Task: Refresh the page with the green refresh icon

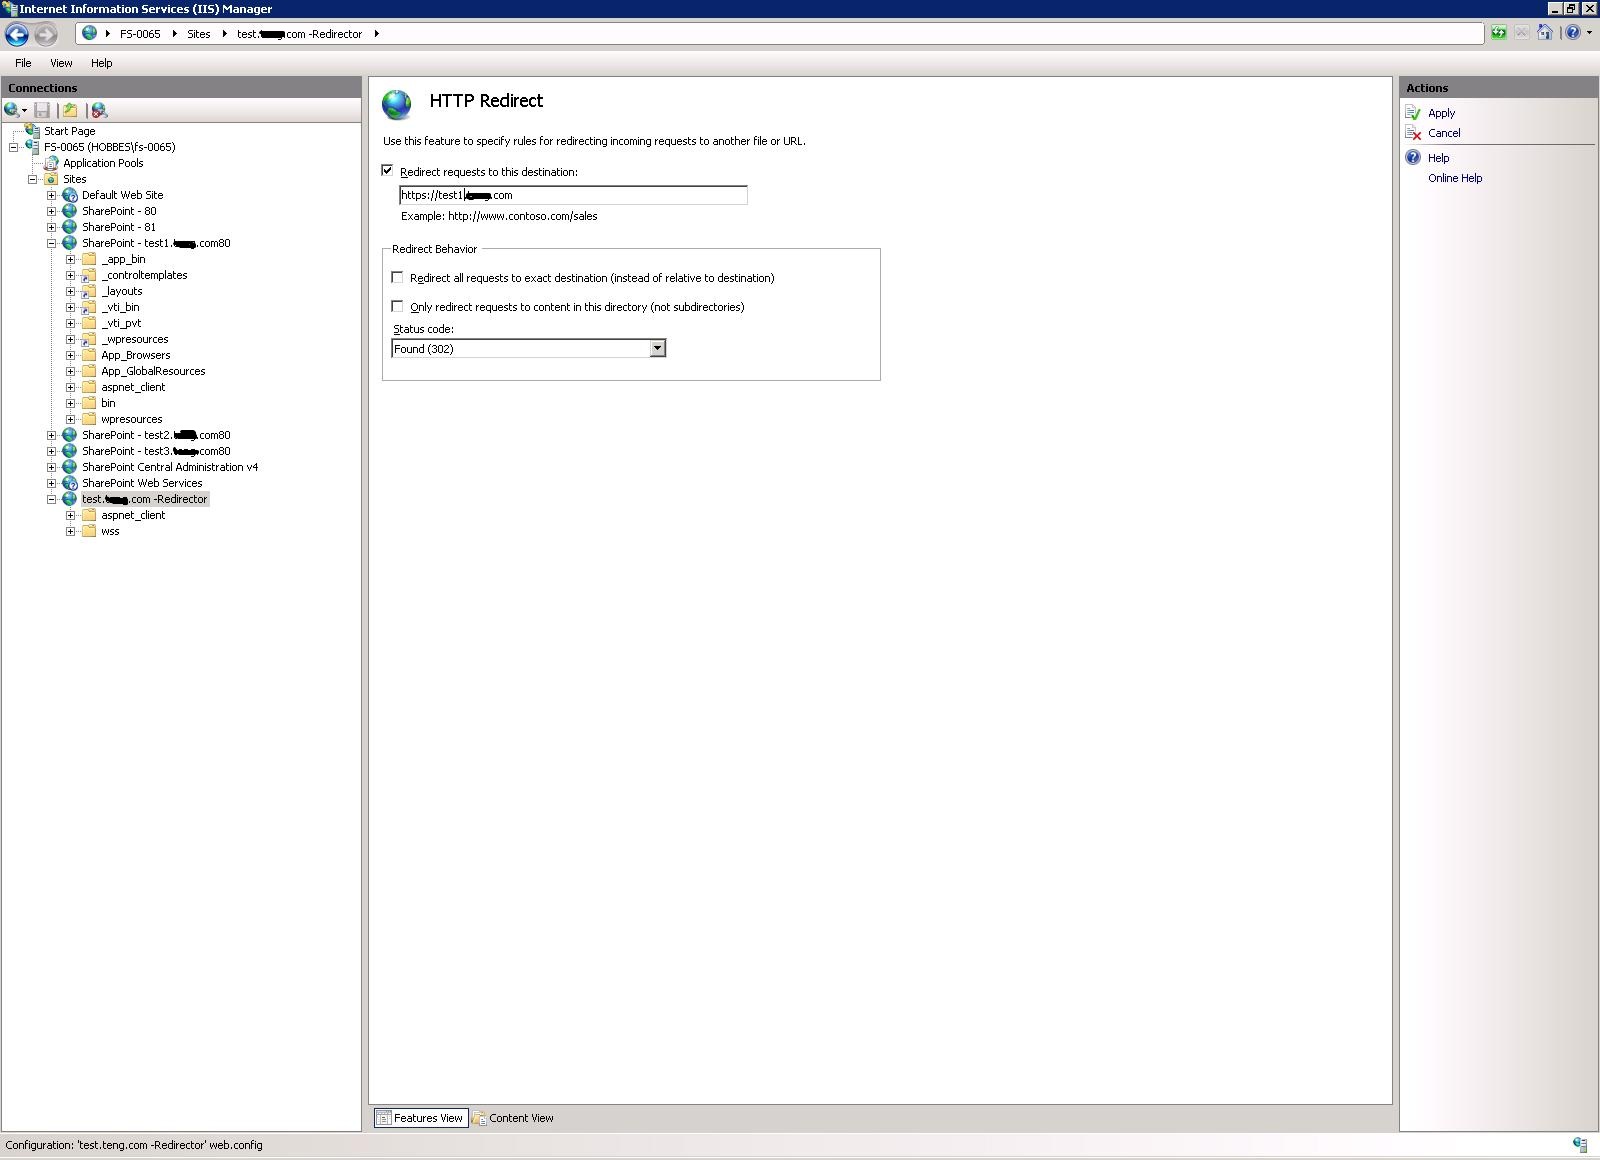Action: (x=1498, y=33)
